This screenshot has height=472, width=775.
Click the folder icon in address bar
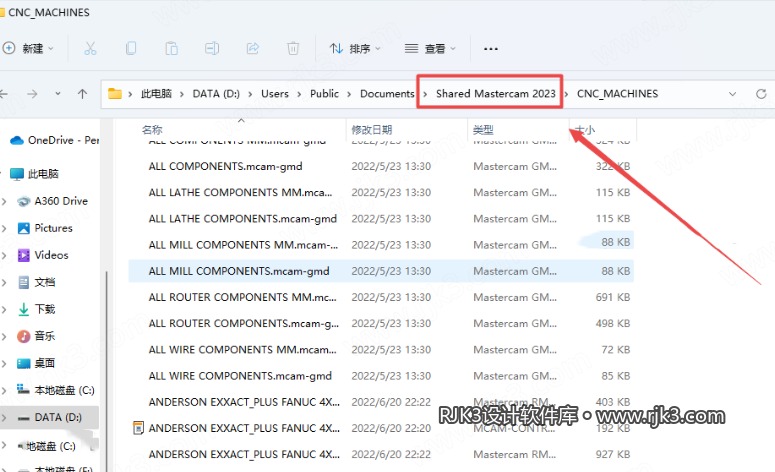[x=115, y=93]
